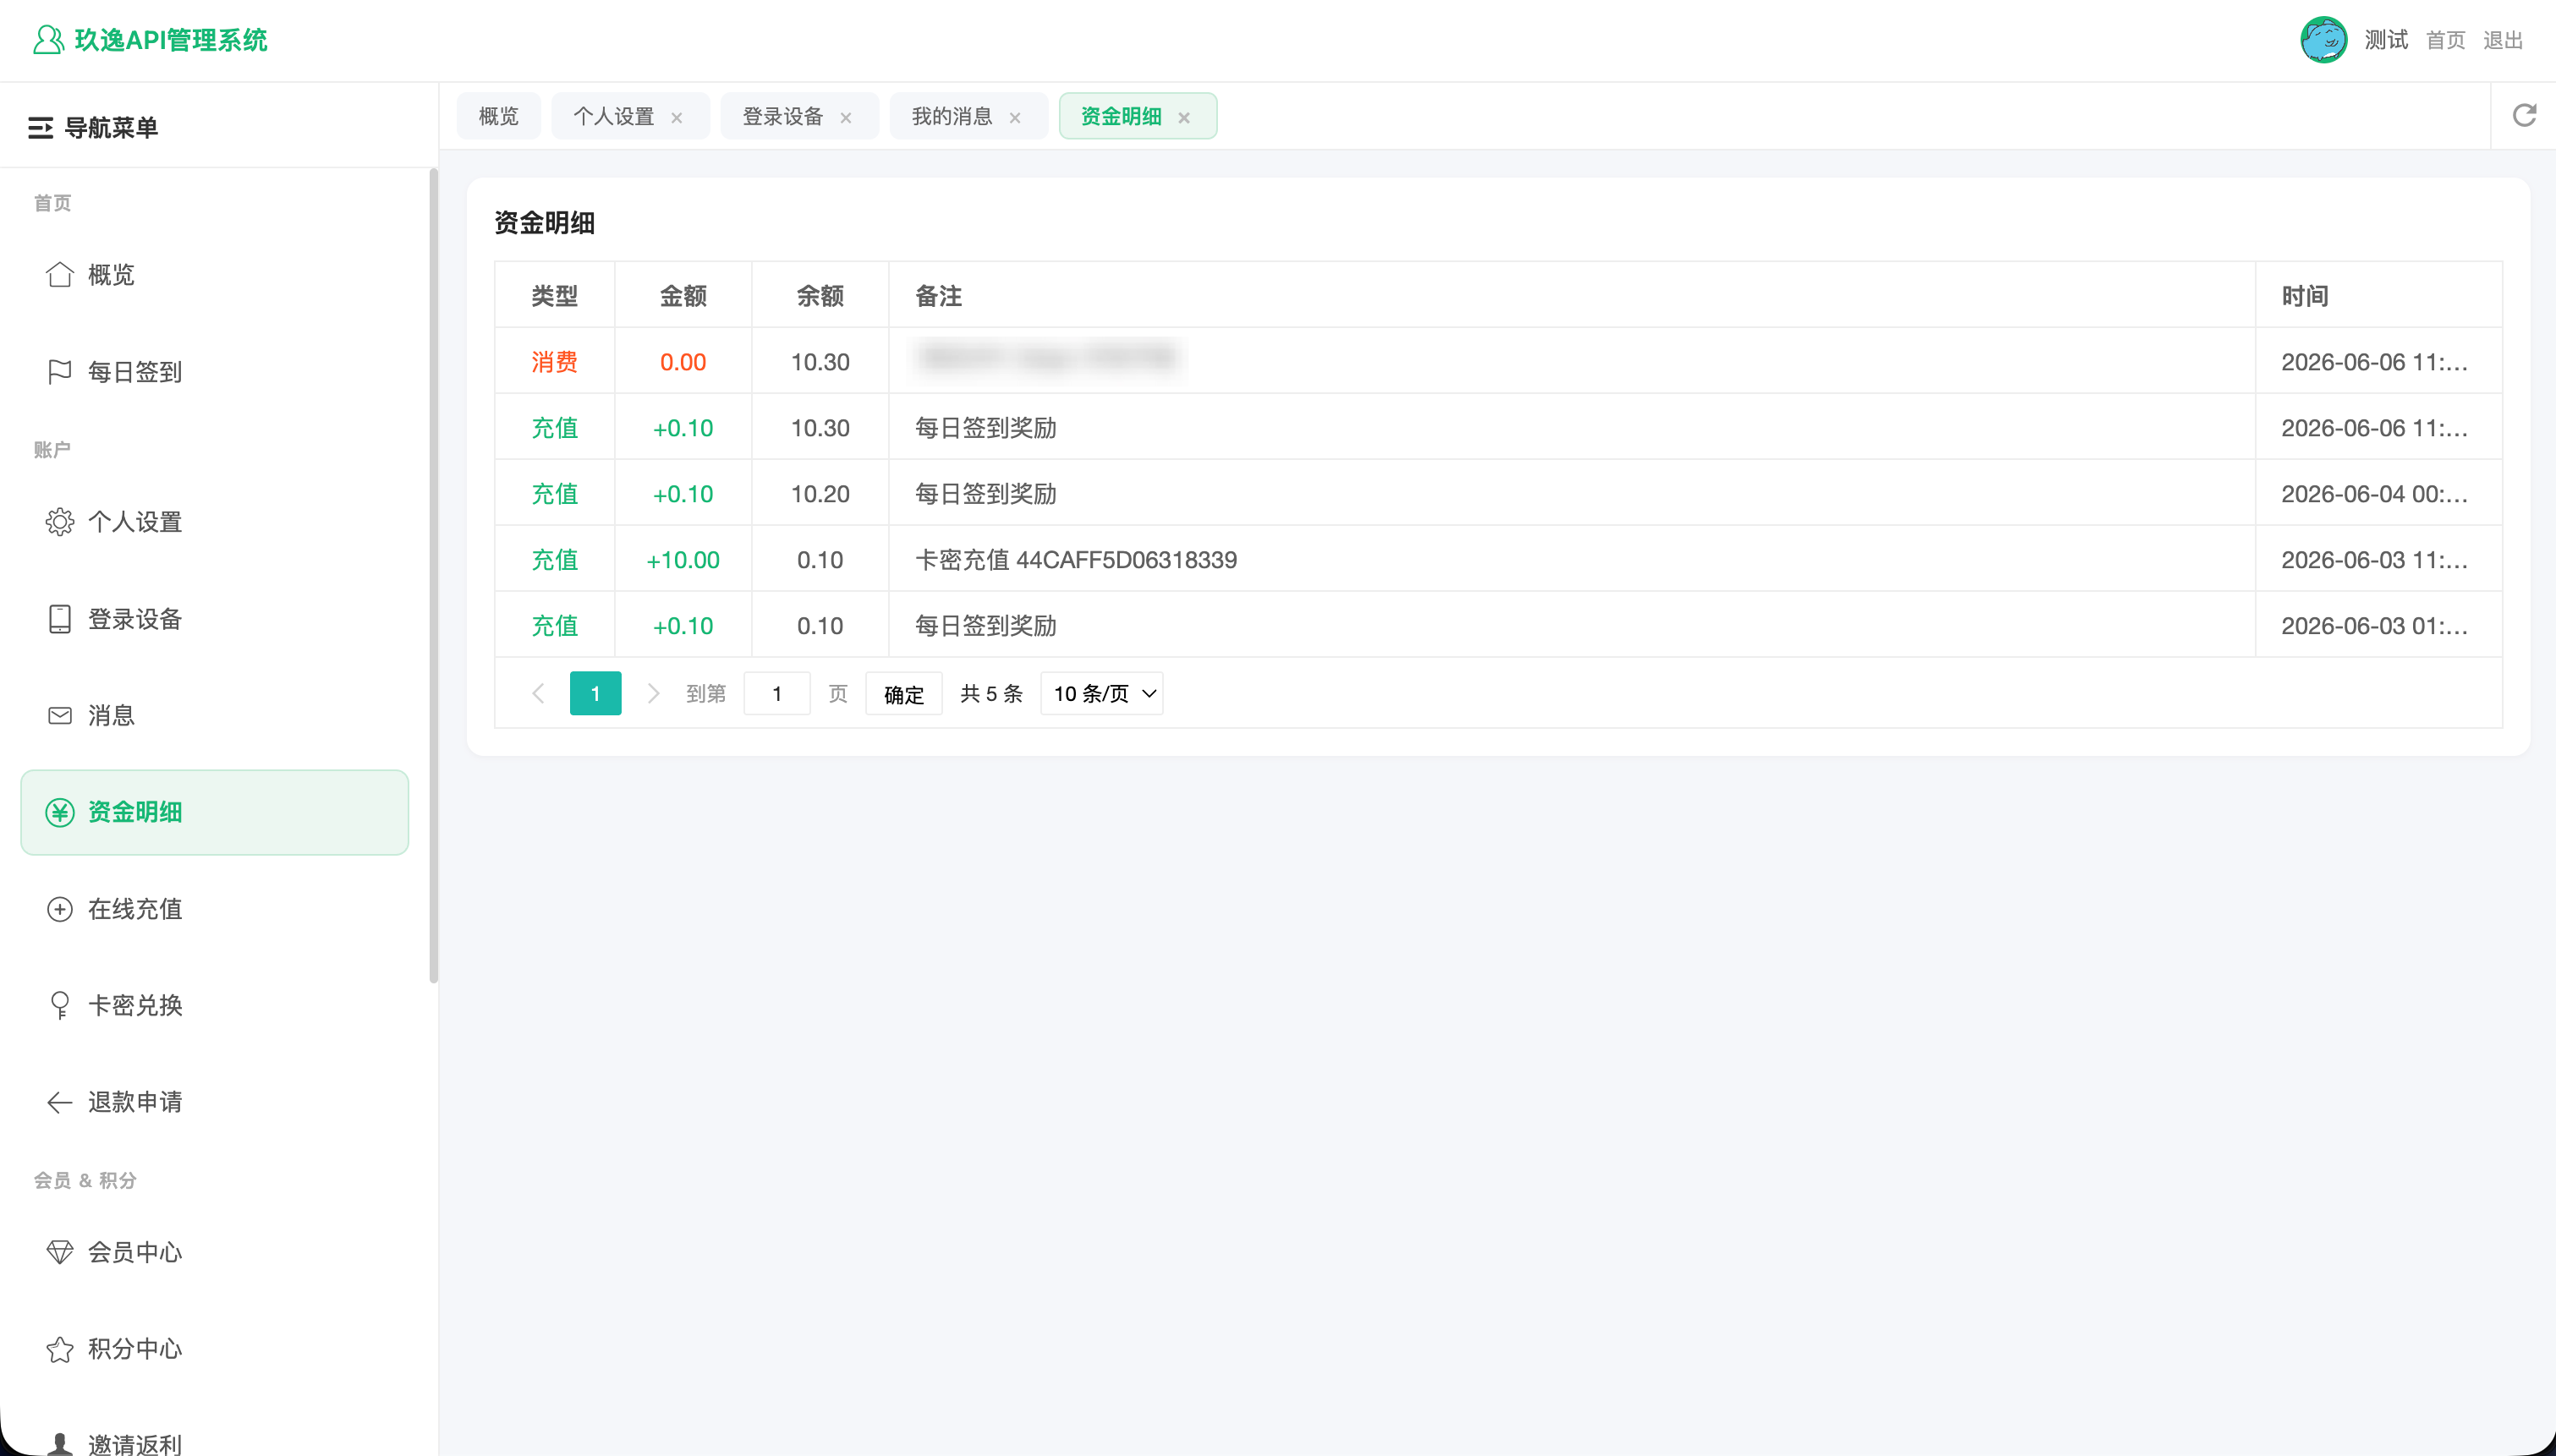
Task: Open 退款申请 arrow menu item
Action: tap(215, 1102)
